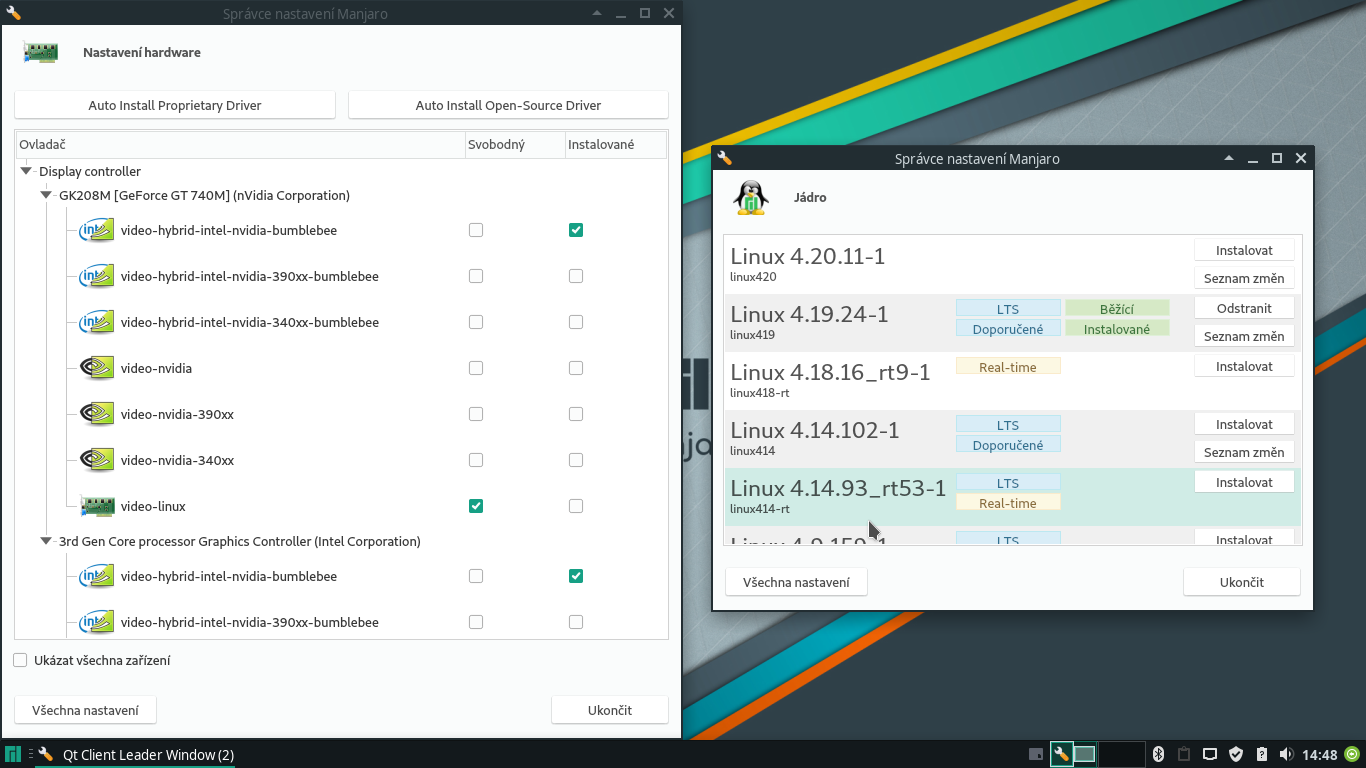Toggle Instalované checkbox for video-linux
This screenshot has width=1366, height=768.
pyautogui.click(x=576, y=506)
